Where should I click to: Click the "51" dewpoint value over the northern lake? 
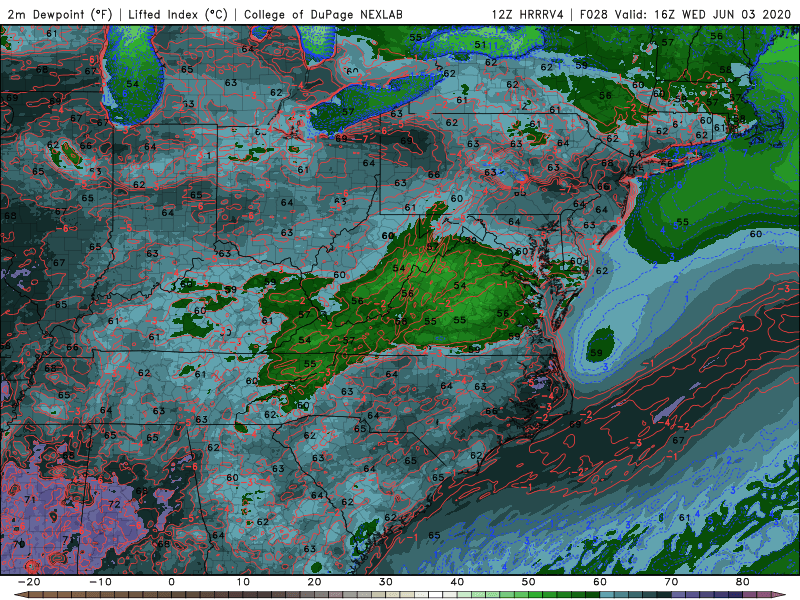pos(480,45)
